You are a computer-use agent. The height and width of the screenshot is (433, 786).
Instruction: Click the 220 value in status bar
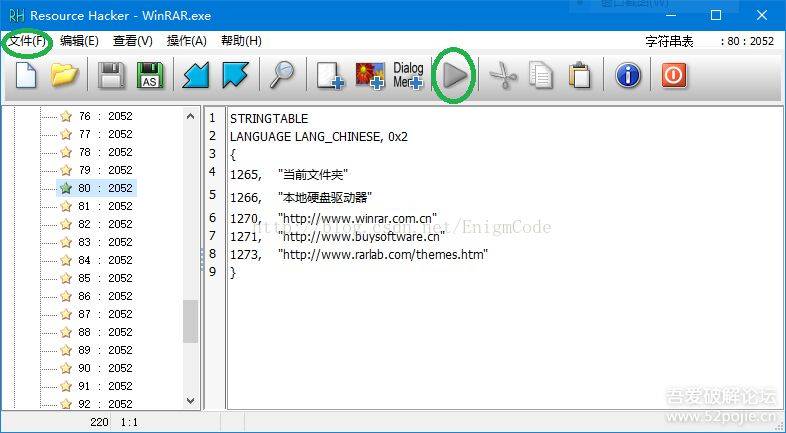99,422
